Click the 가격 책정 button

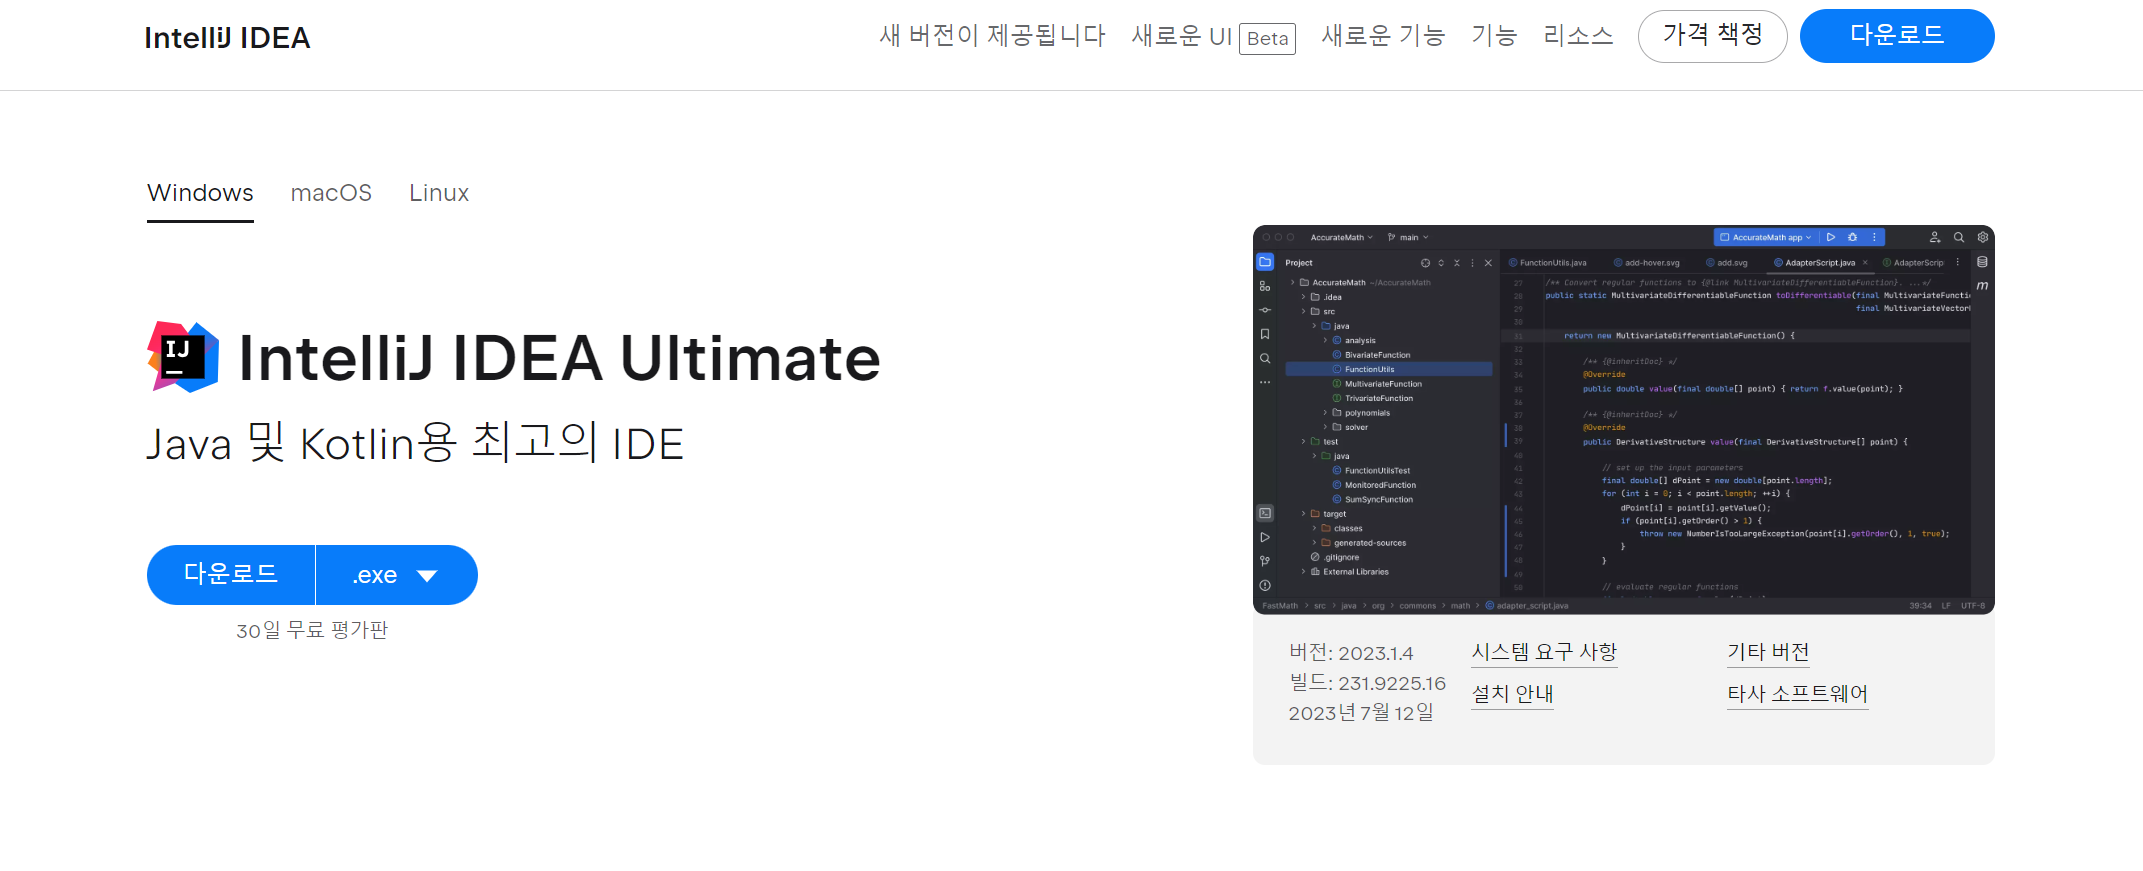(1712, 36)
